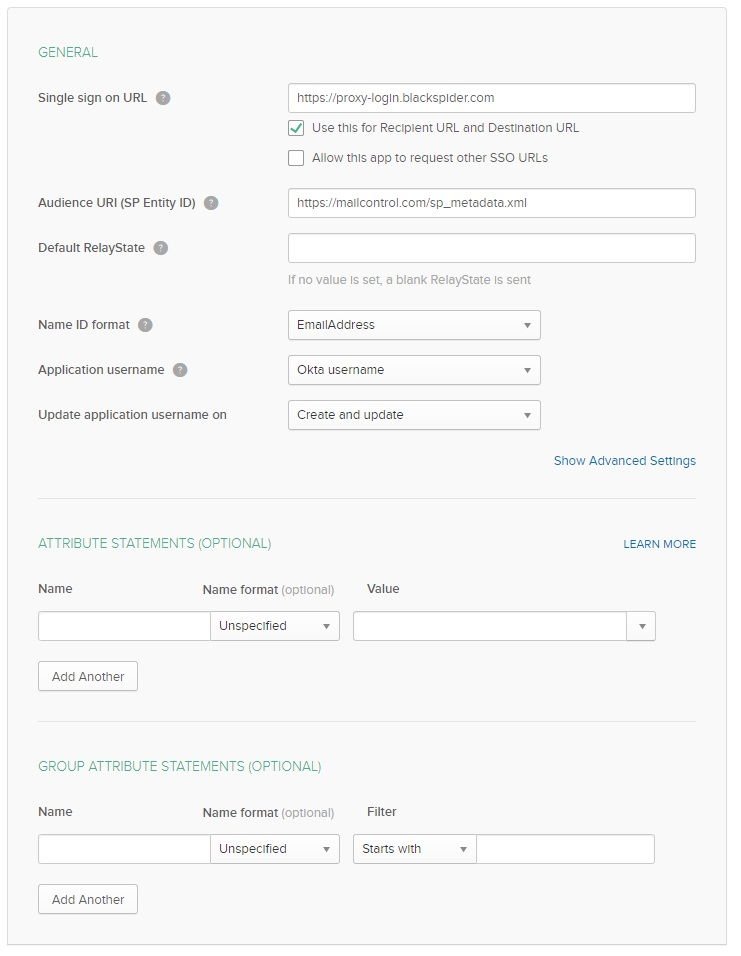Click help icon beside Single sign on URL
741x956 pixels.
163,98
